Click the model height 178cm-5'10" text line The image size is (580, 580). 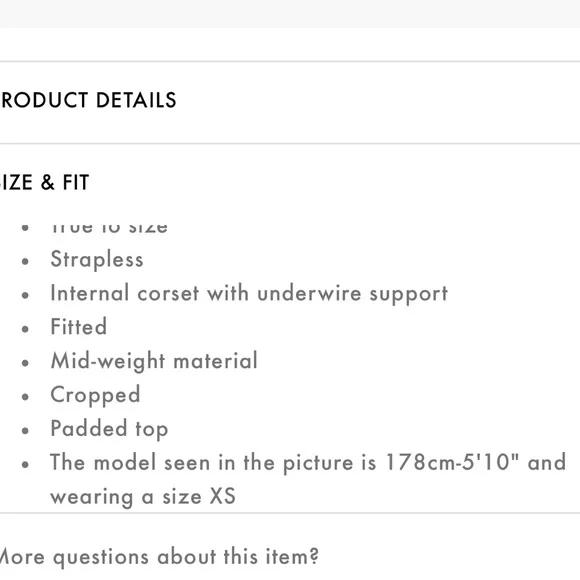308,462
